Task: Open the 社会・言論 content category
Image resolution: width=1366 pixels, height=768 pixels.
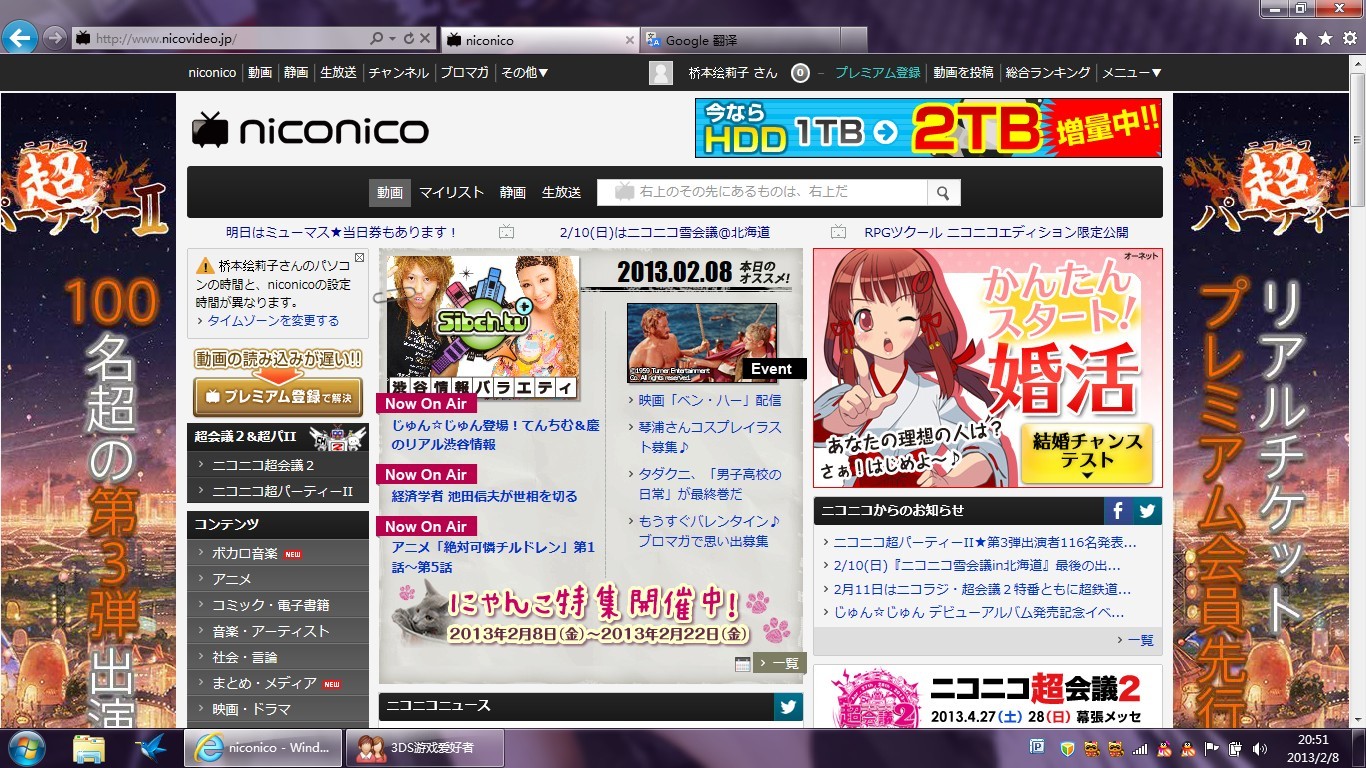Action: [x=278, y=657]
